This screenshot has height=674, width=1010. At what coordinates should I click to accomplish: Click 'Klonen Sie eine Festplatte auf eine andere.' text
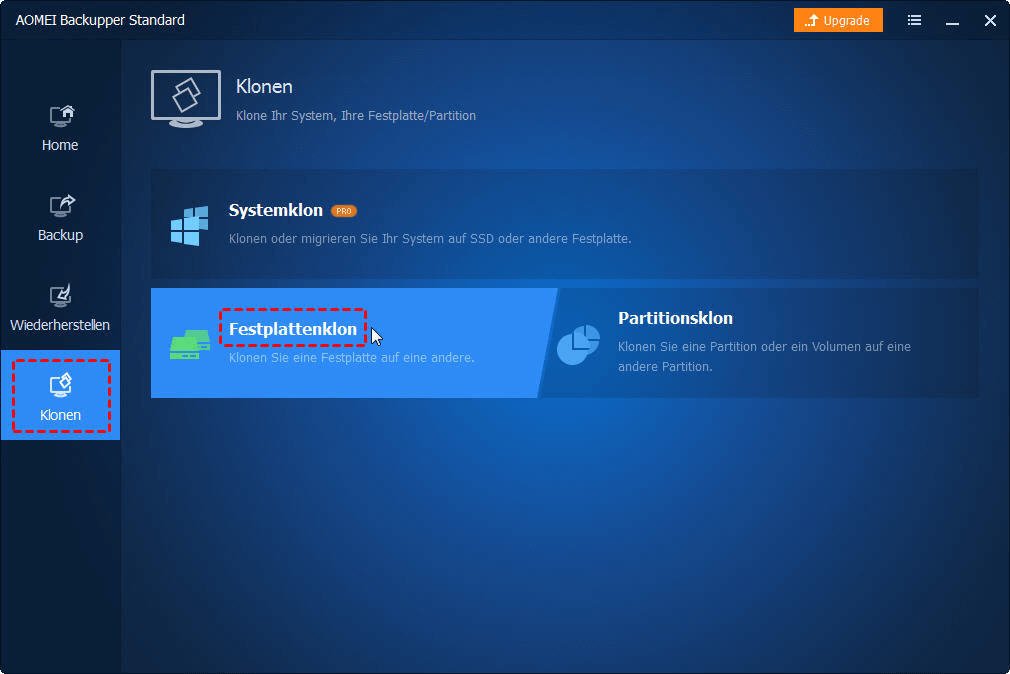point(352,358)
